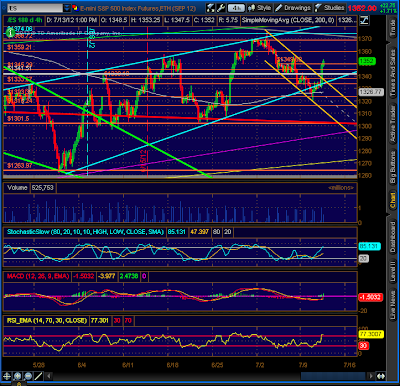The image size is (400, 386).
Task: Click the green info bubble on chart
Action: point(10,32)
